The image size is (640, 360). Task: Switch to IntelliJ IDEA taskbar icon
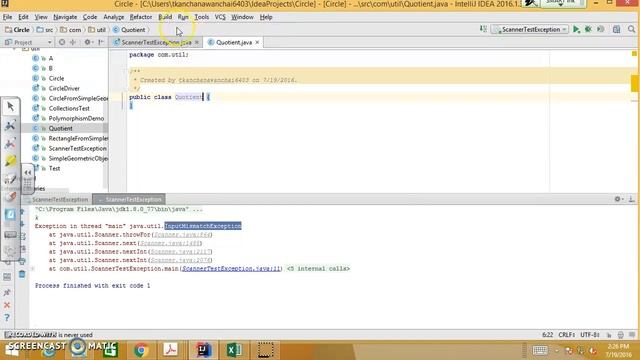[203, 350]
